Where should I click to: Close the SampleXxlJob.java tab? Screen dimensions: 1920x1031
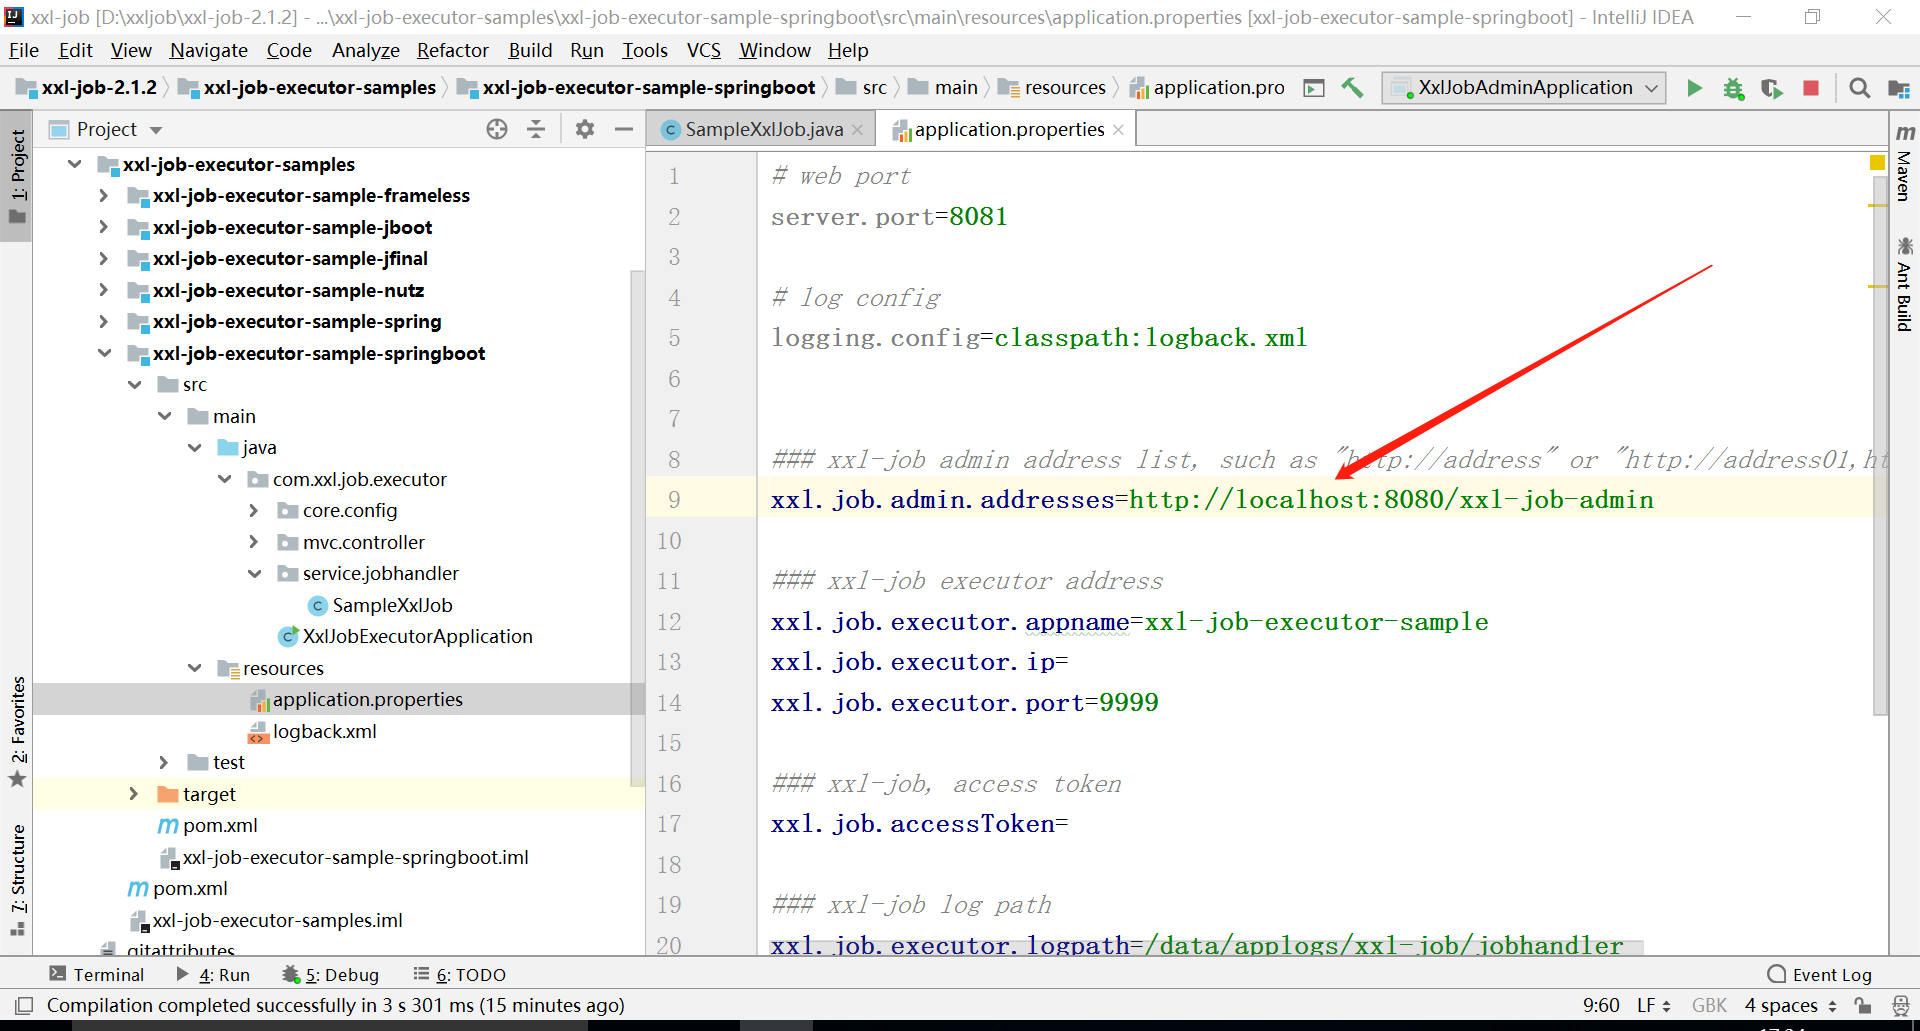(857, 130)
